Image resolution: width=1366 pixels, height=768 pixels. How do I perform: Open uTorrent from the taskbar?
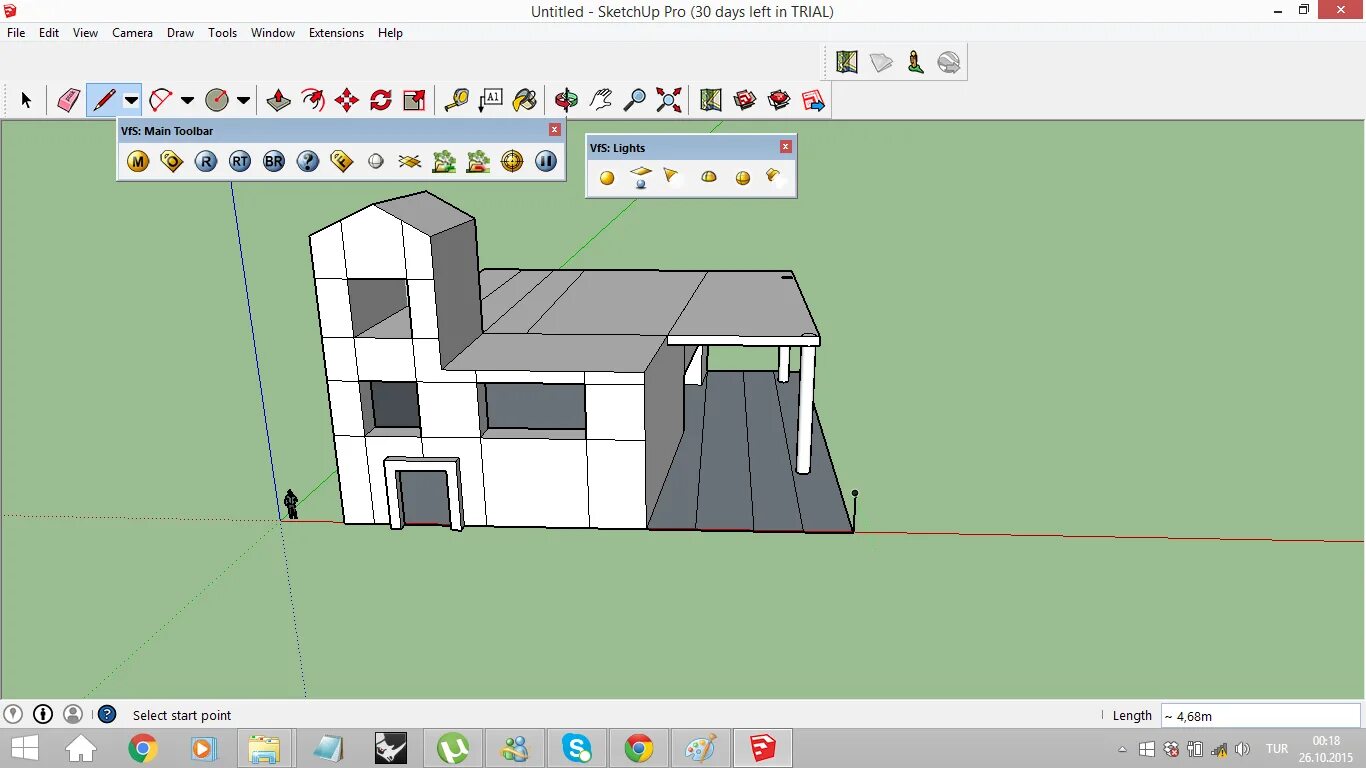(453, 748)
